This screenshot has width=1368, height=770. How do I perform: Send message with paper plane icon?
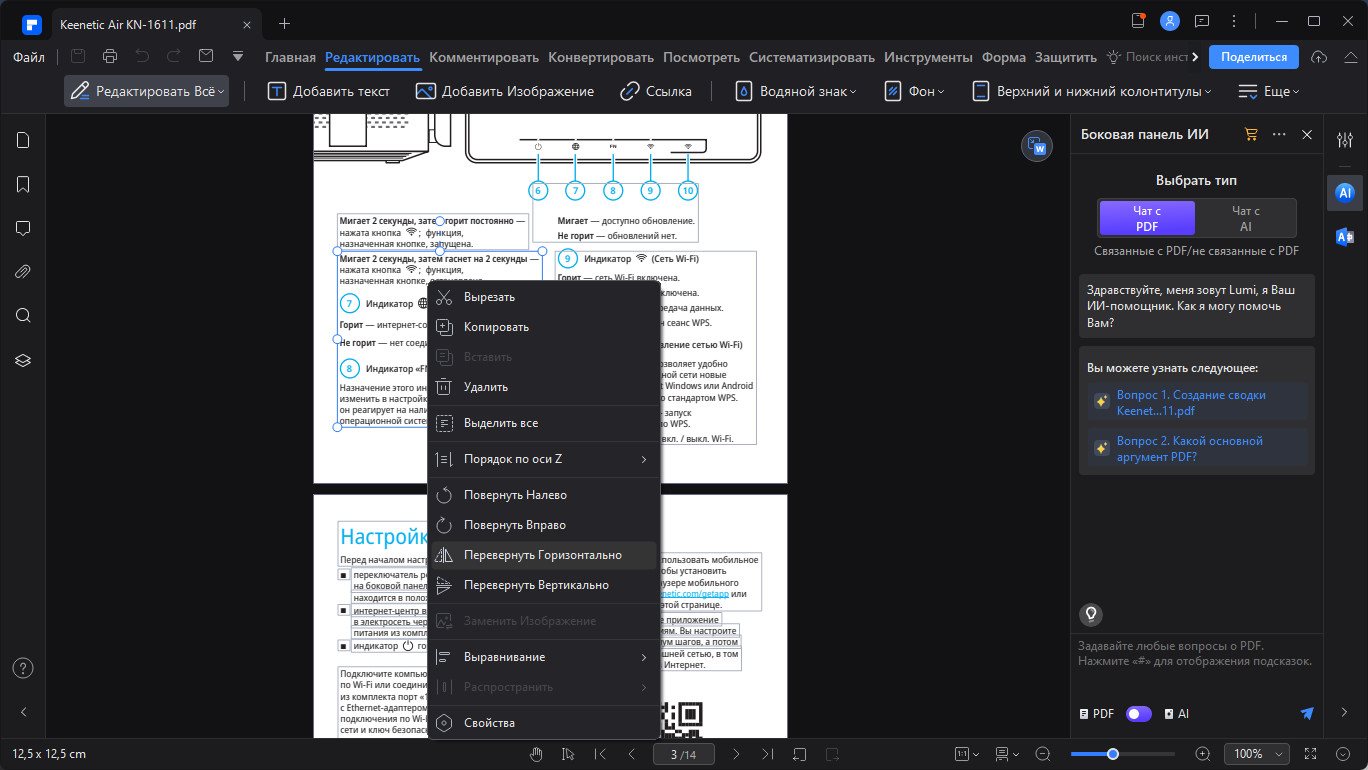tap(1306, 713)
